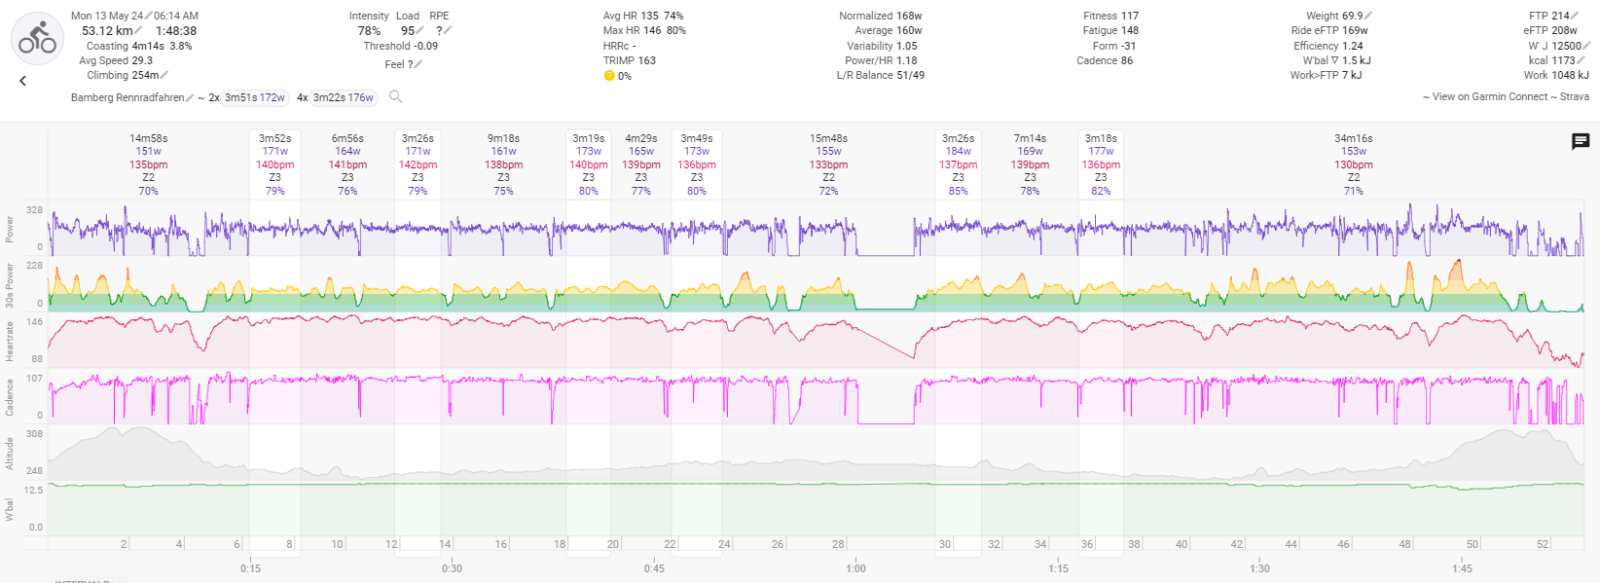This screenshot has height=583, width=1600.
Task: Edit the RPE value pencil icon
Action: [448, 31]
